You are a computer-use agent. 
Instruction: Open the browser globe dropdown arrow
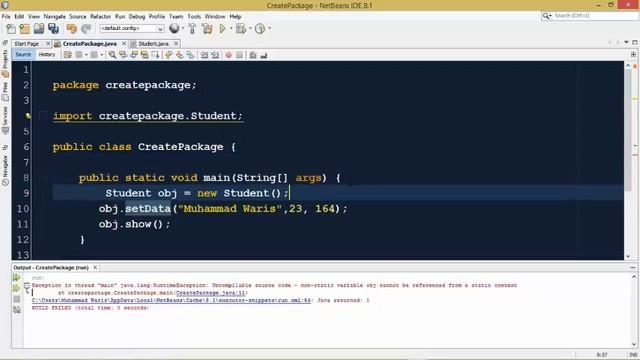[182, 29]
